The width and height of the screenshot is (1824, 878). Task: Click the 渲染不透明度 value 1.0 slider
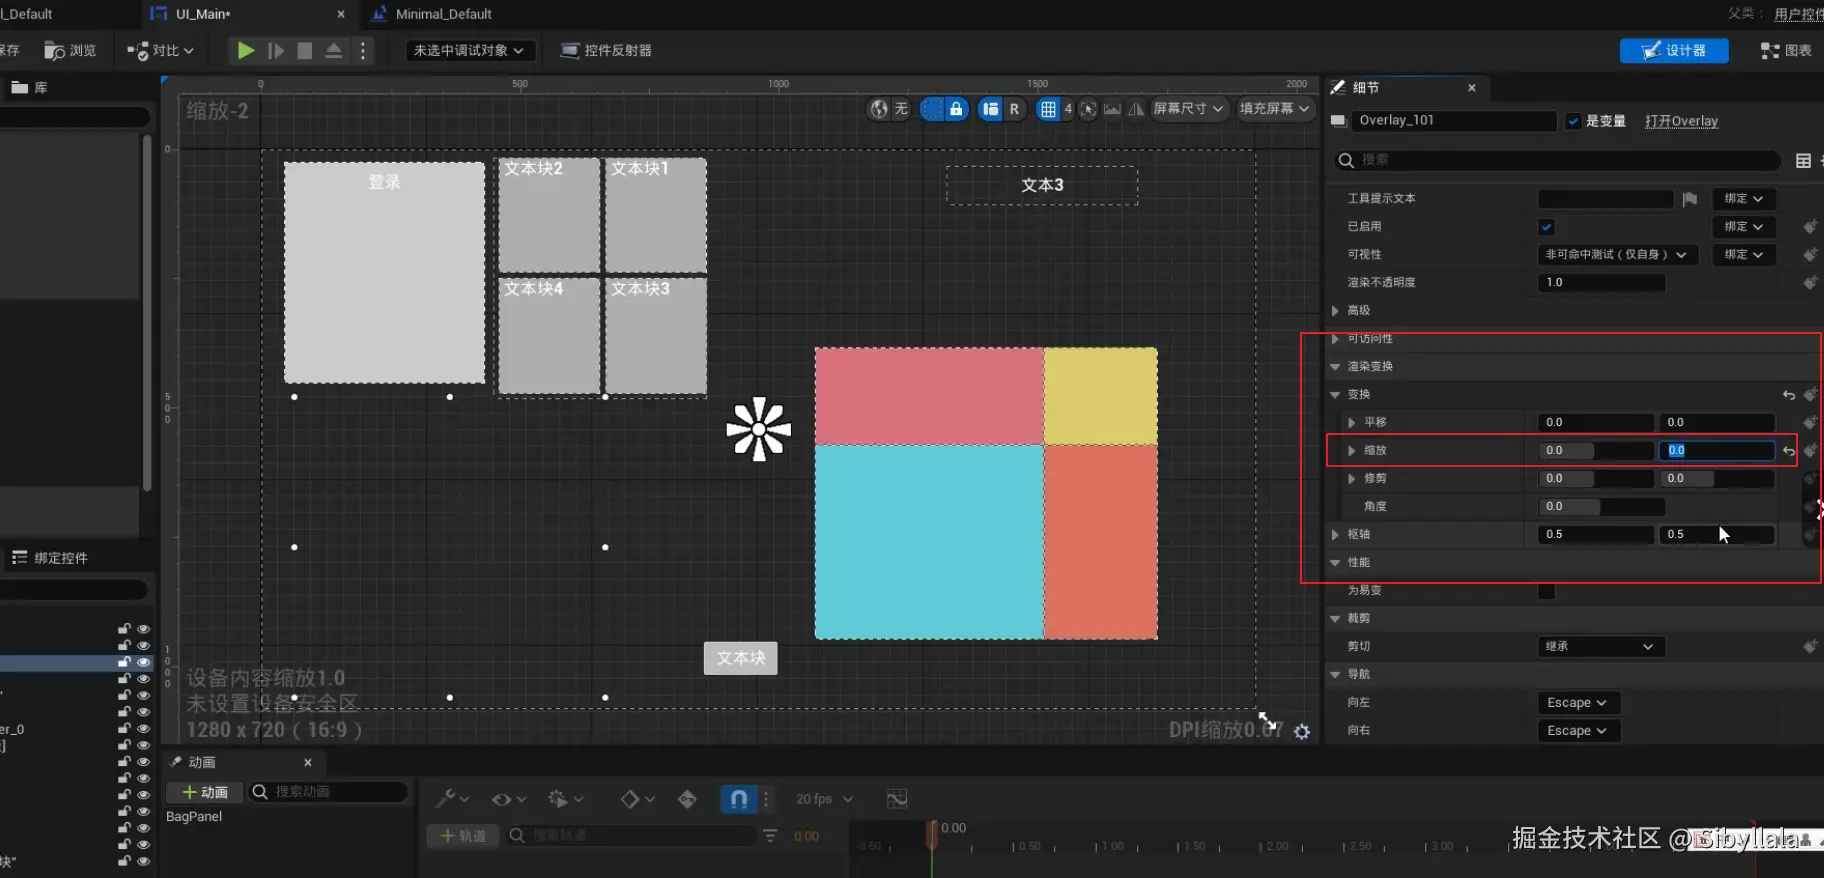[x=1601, y=283]
